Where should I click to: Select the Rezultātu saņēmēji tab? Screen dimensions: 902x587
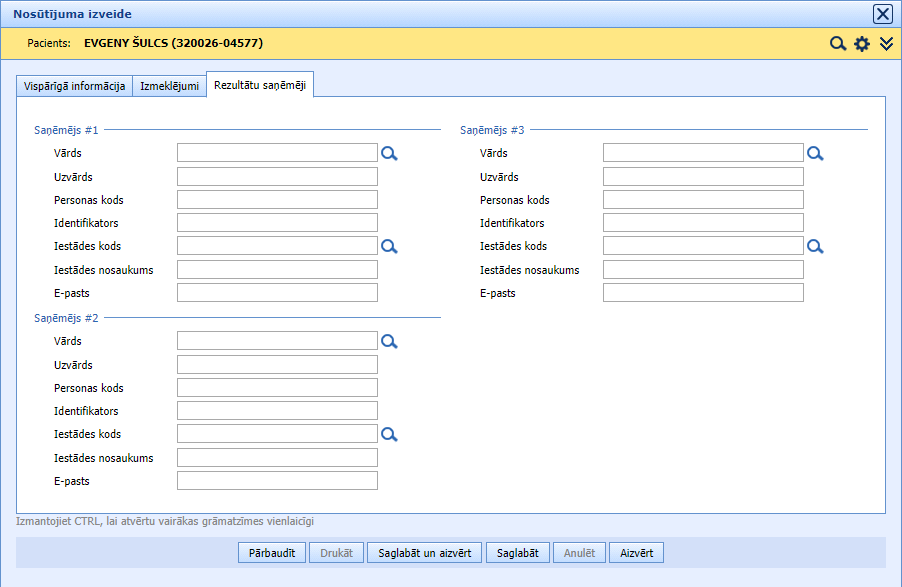(261, 85)
